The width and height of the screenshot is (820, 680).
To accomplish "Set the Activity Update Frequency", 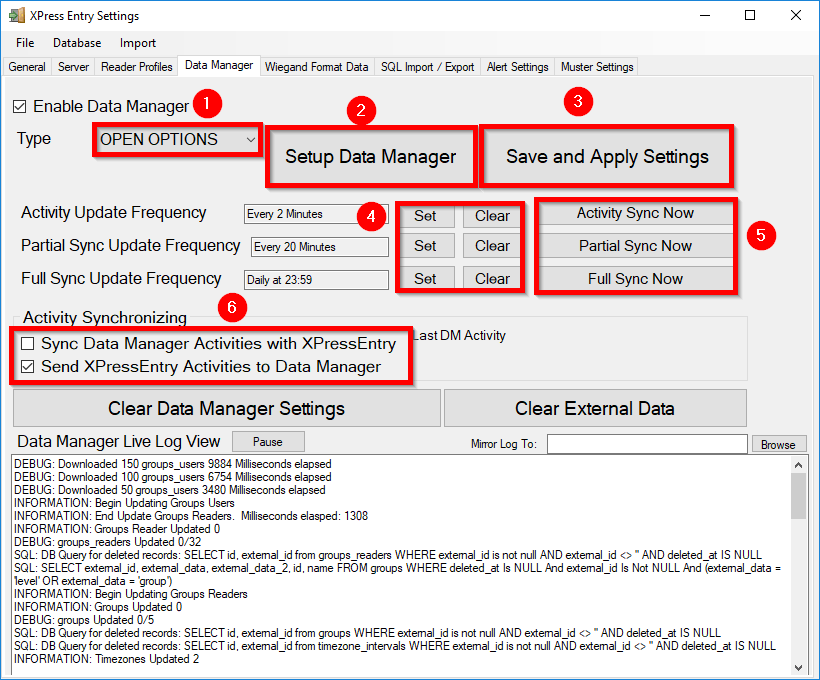I will [x=425, y=216].
